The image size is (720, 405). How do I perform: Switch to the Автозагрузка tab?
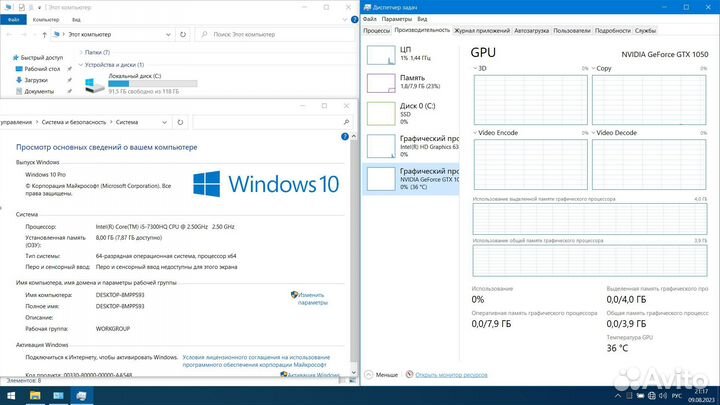pyautogui.click(x=531, y=31)
